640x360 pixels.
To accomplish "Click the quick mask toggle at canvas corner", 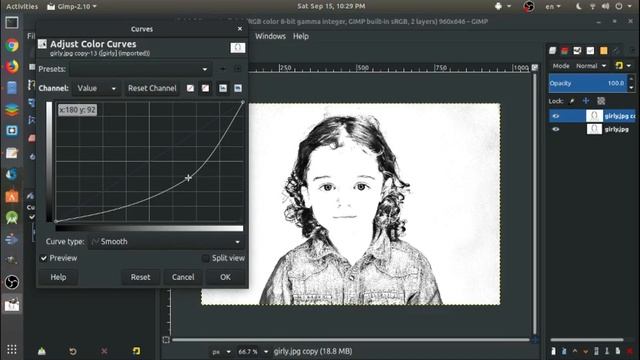I will click(166, 340).
